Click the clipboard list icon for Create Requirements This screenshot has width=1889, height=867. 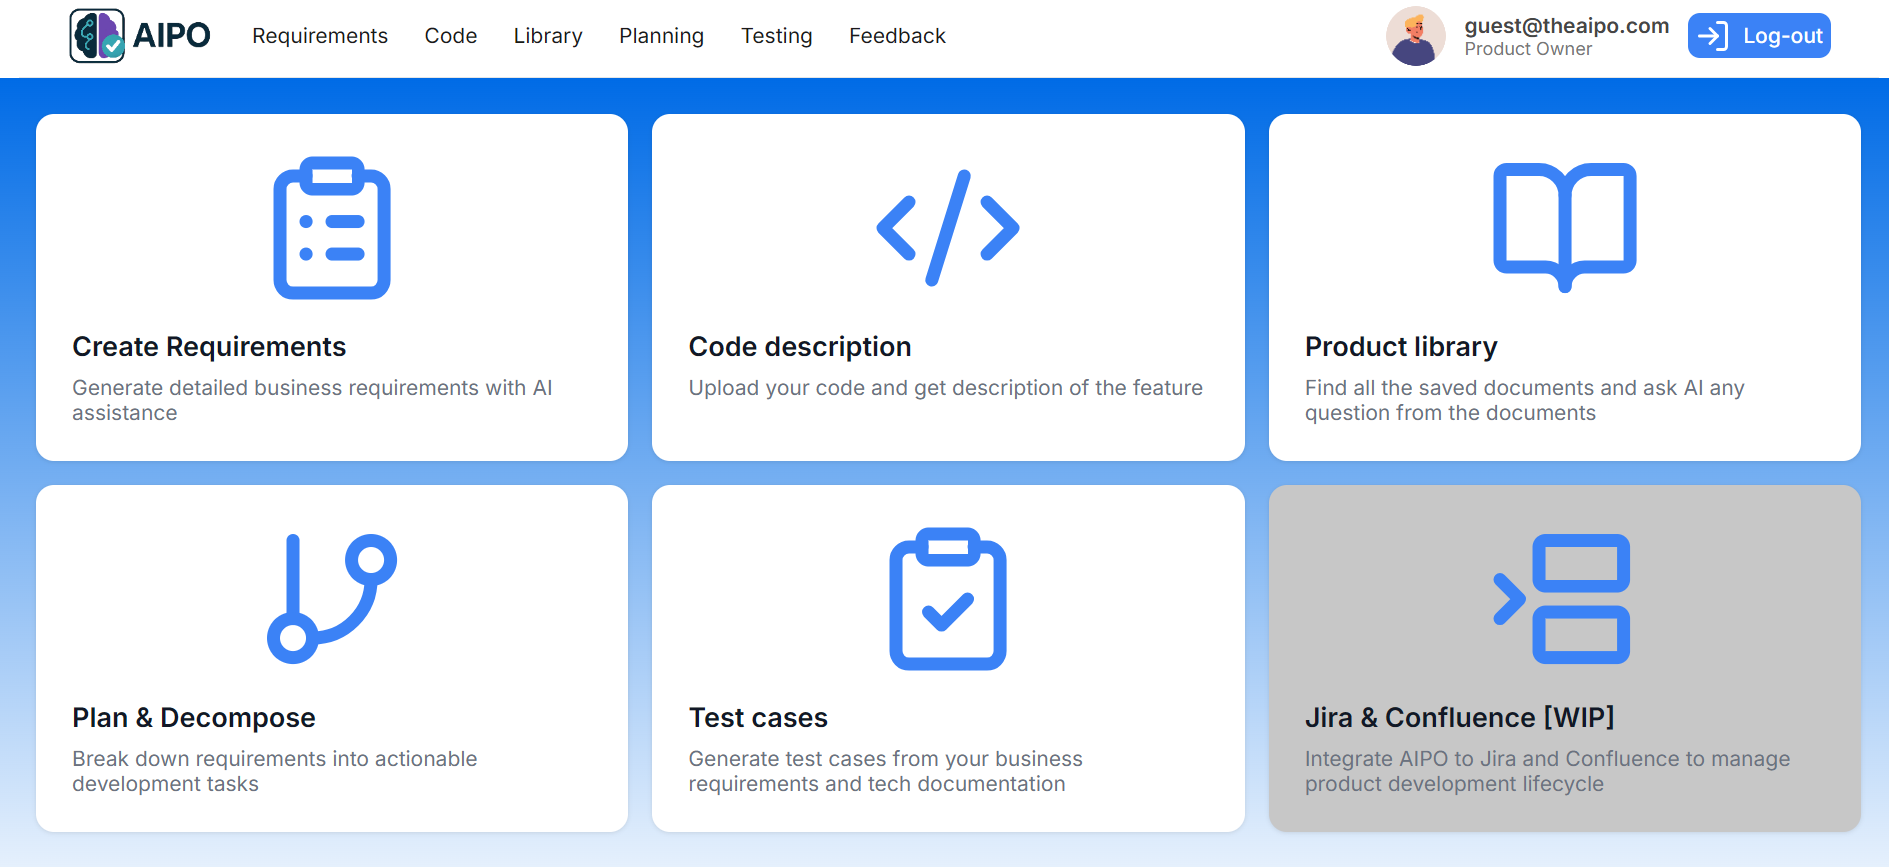(332, 228)
